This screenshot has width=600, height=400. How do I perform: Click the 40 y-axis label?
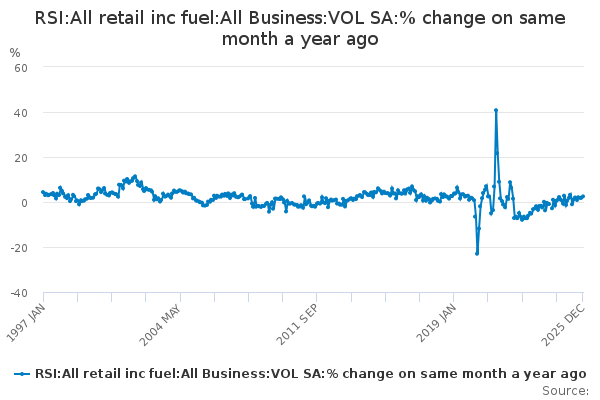(21, 113)
